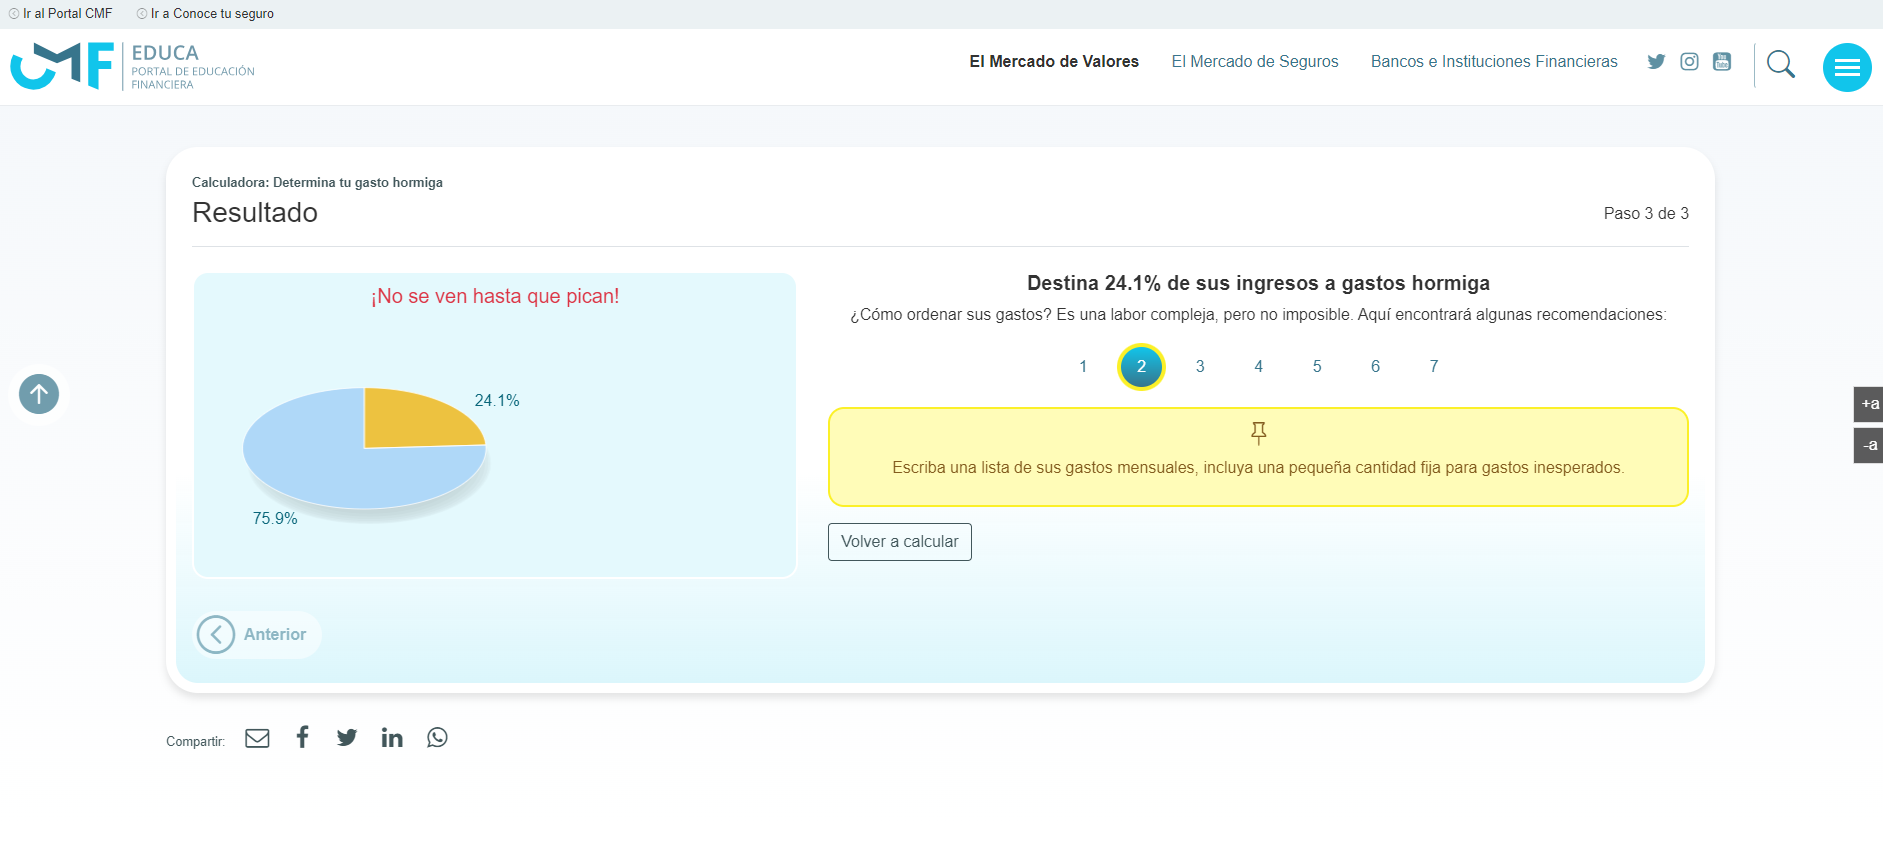Screen dimensions: 1883x843
Task: Click the Volver a calcular button
Action: [x=899, y=542]
